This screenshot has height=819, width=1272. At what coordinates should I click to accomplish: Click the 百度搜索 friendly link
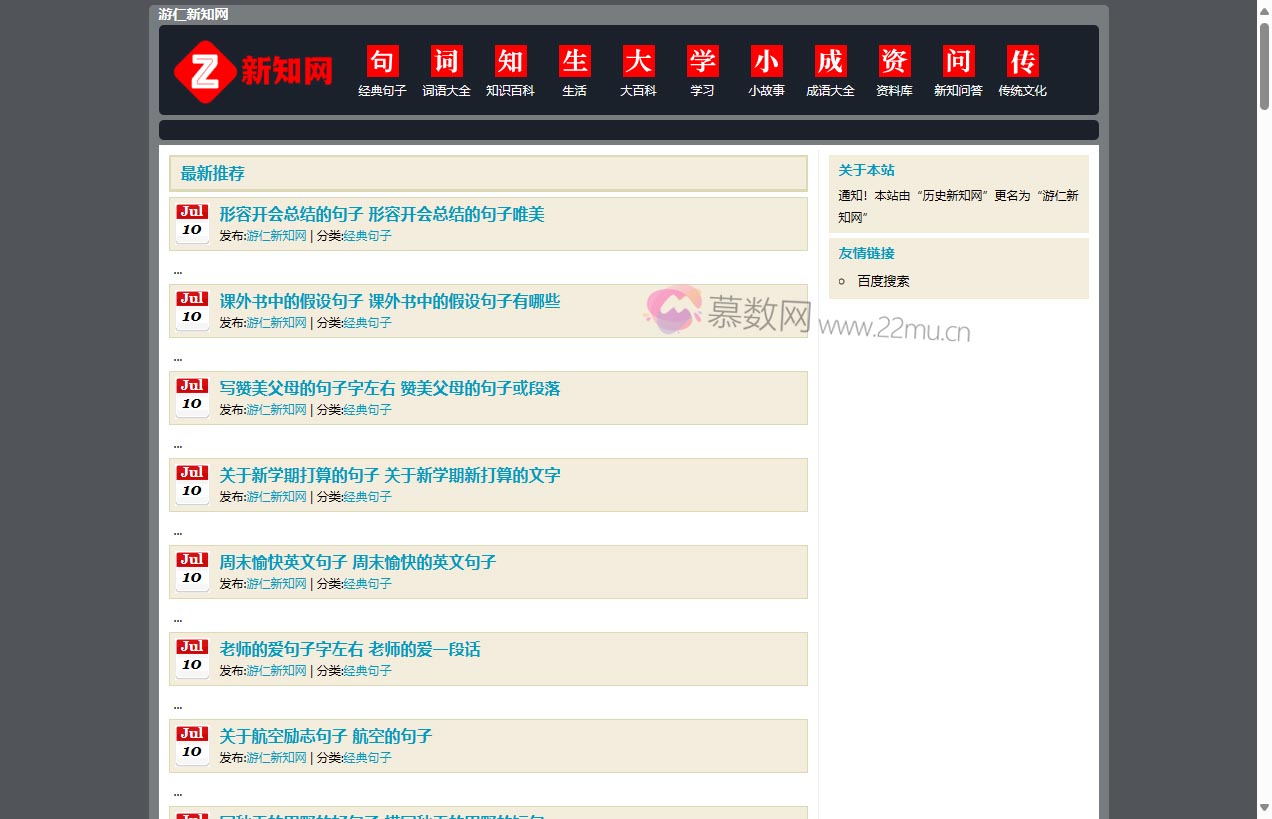883,281
